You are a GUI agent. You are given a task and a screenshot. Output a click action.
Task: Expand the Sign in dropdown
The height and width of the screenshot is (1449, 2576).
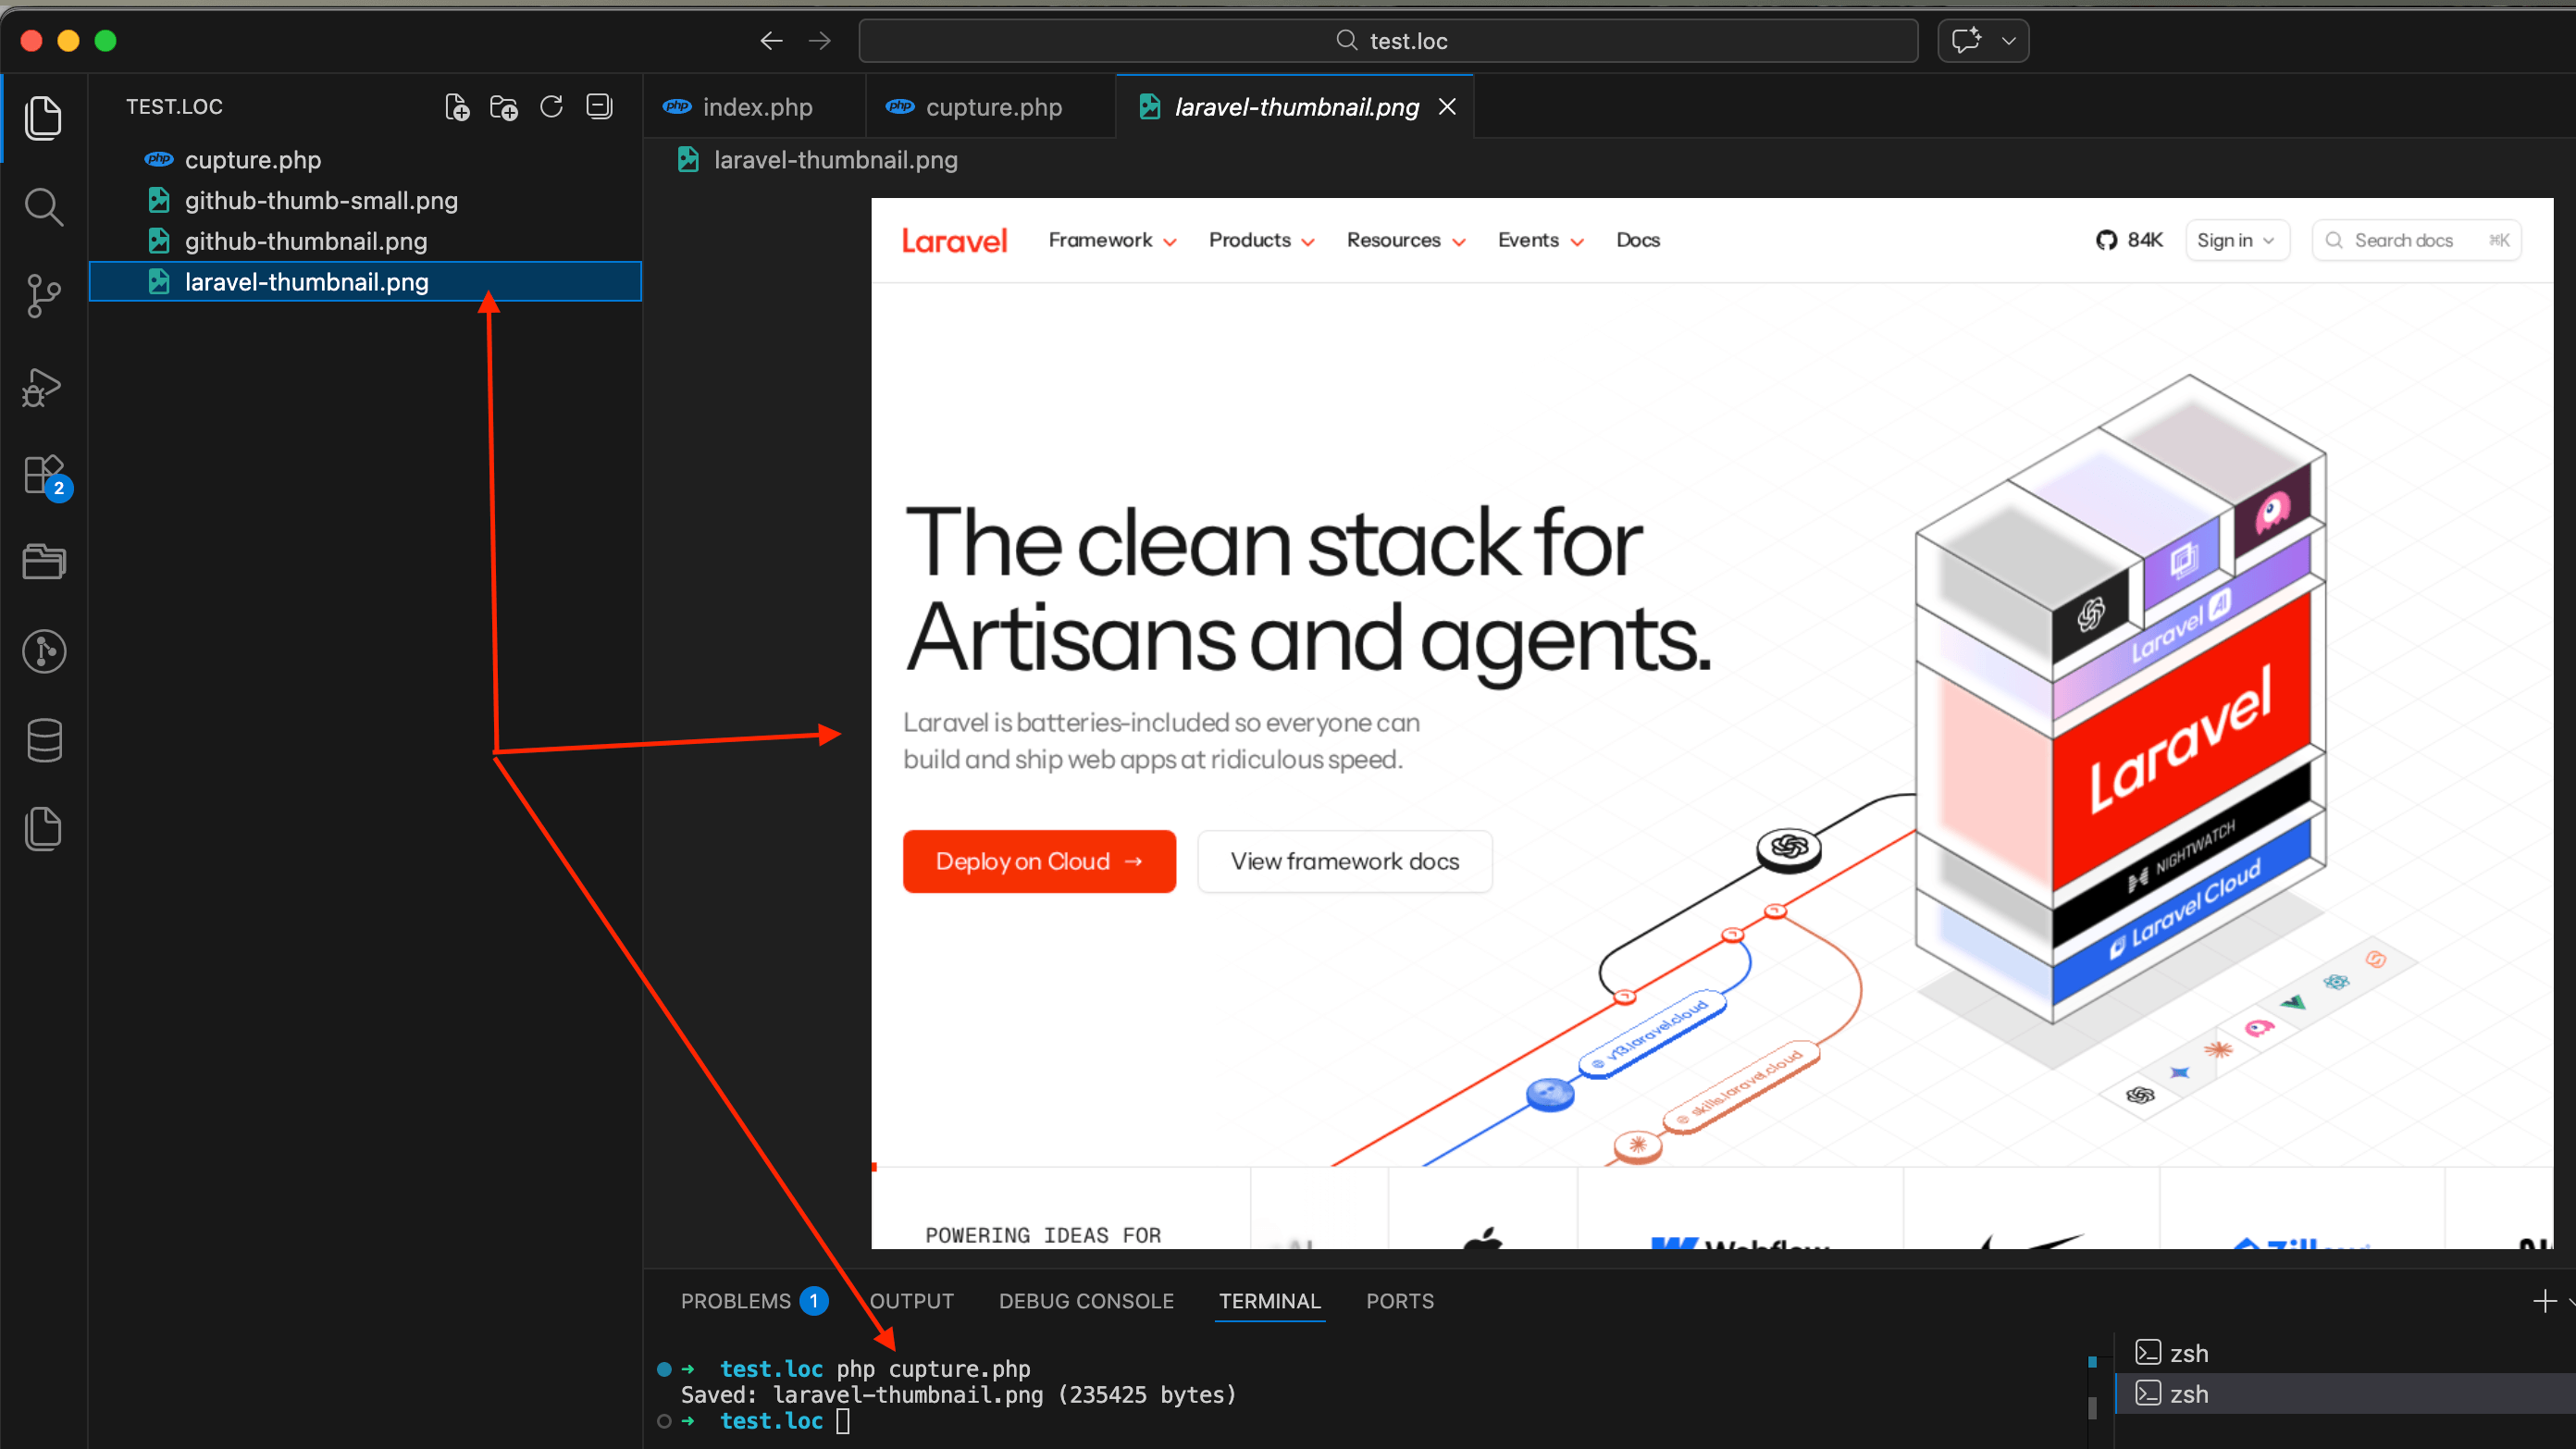pos(2237,240)
